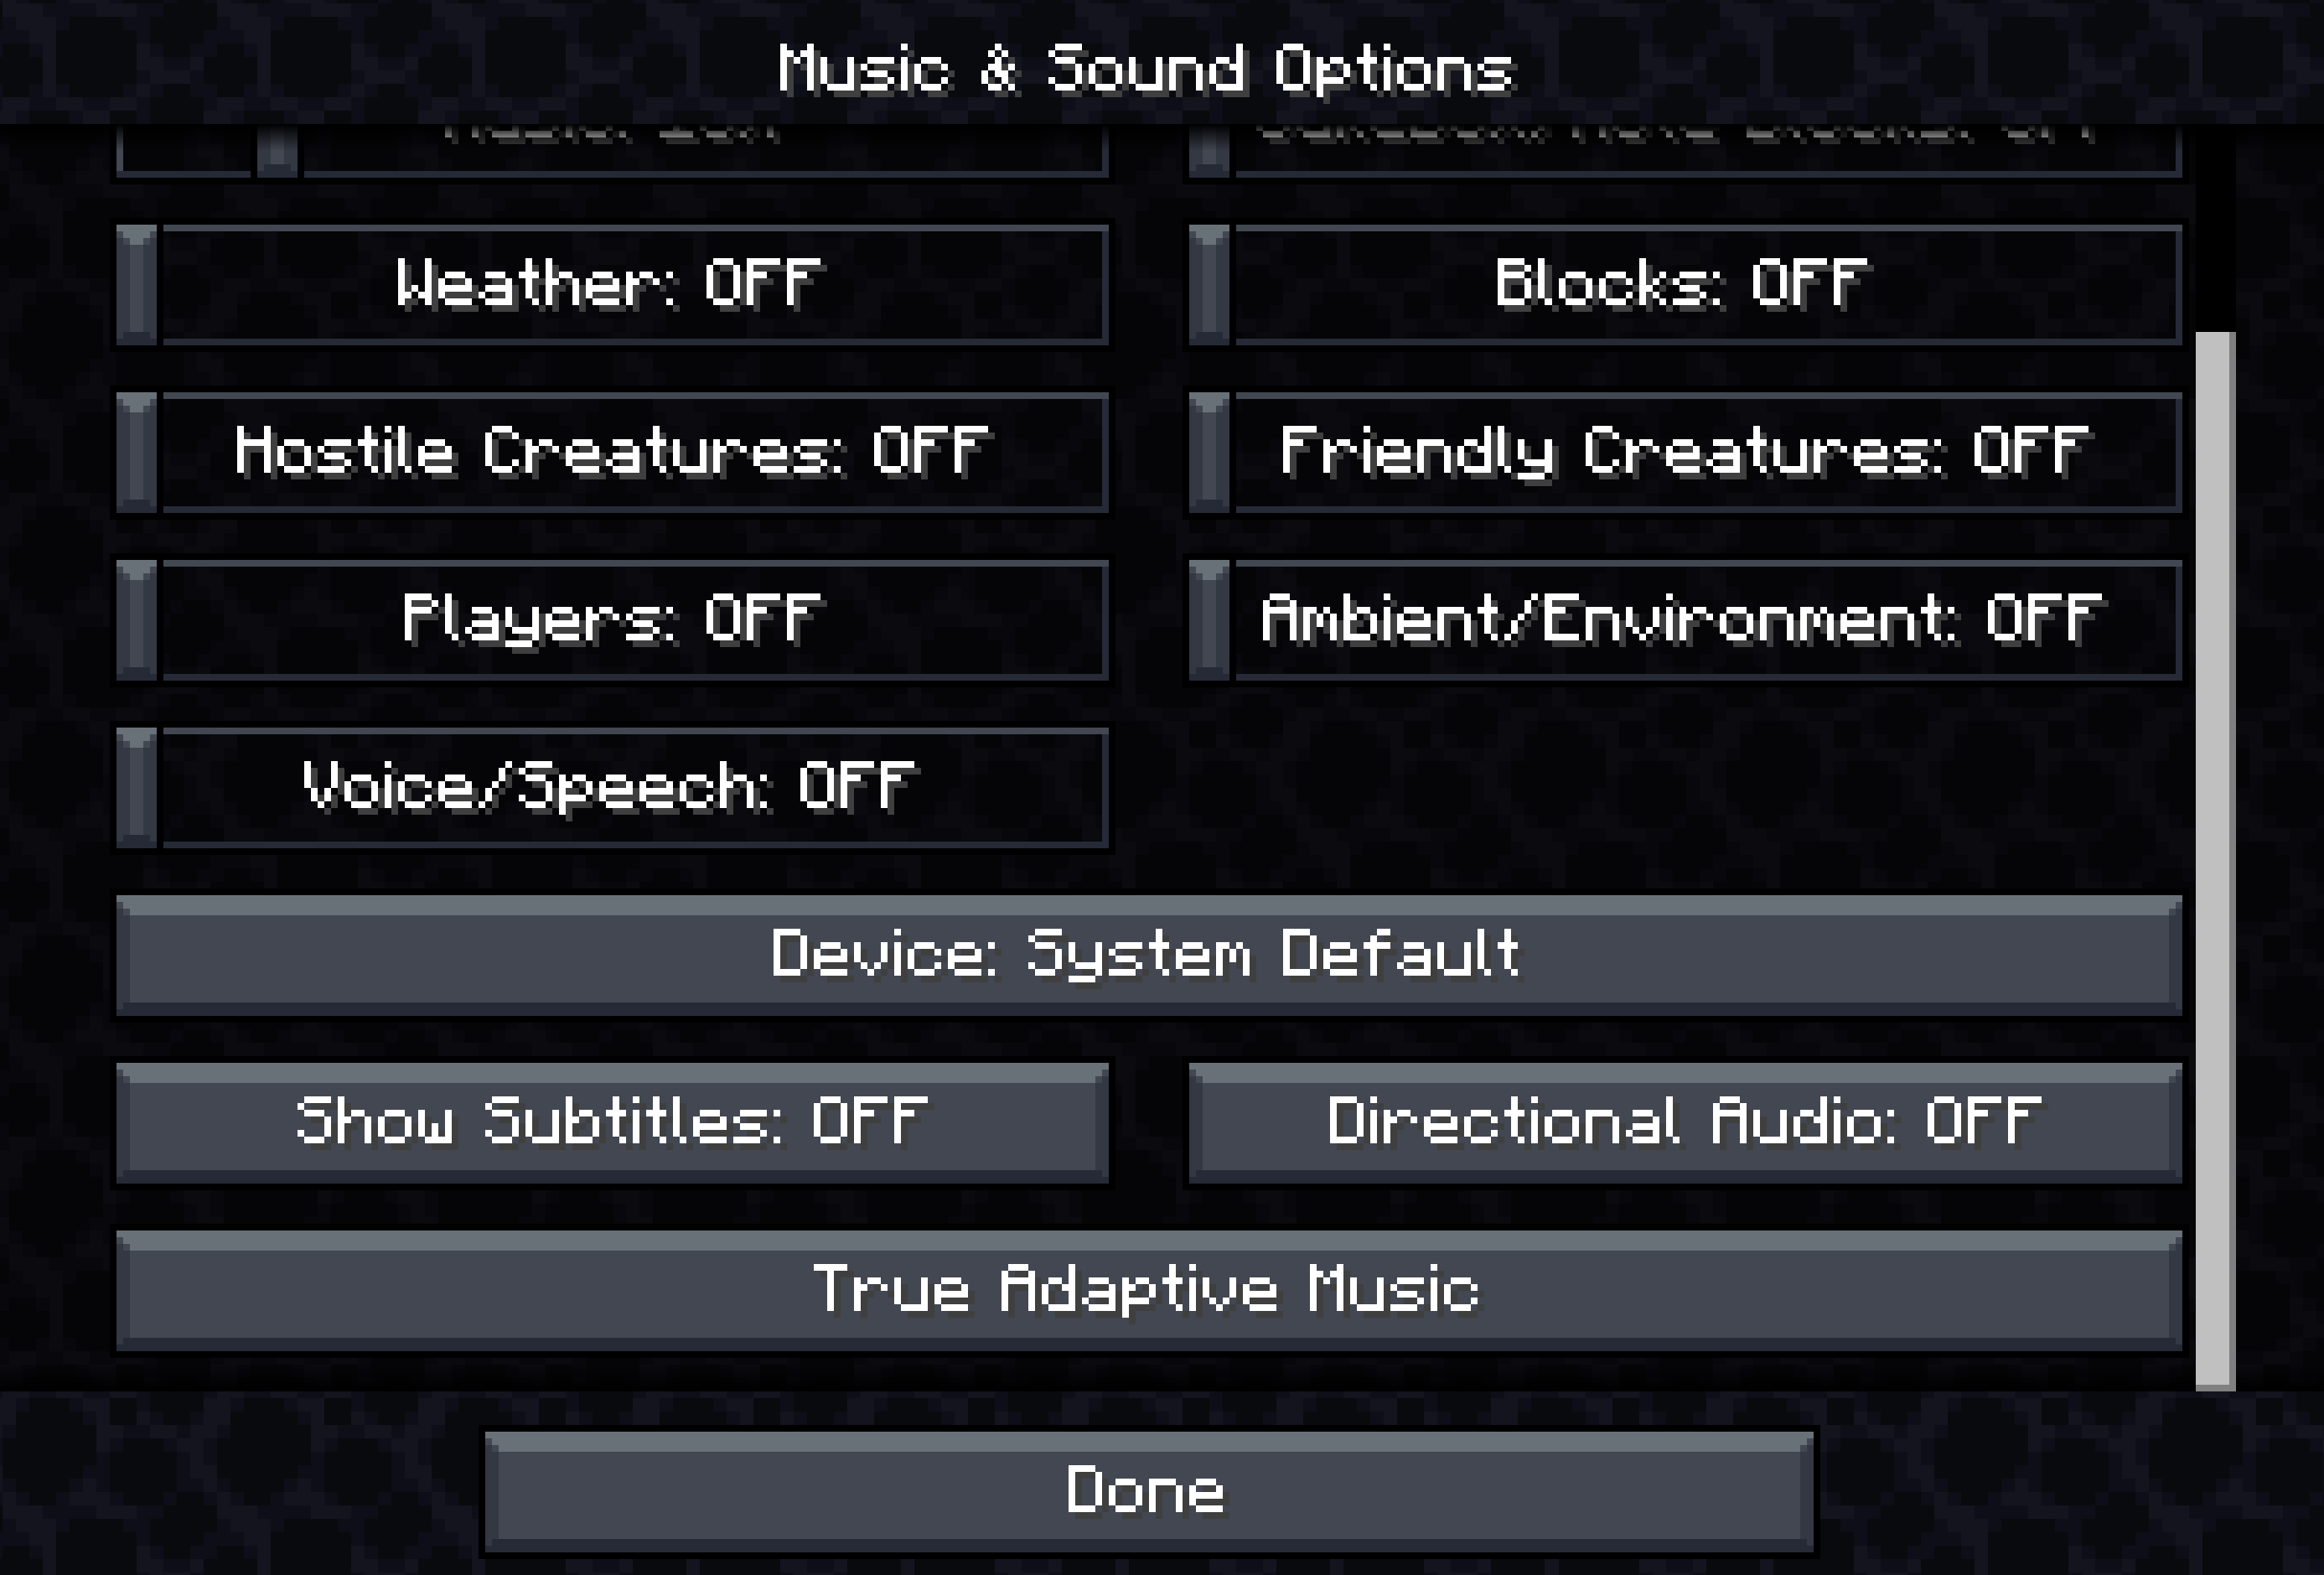Click the Done button
Screen dimensions: 2324x1575
[x=1149, y=1492]
